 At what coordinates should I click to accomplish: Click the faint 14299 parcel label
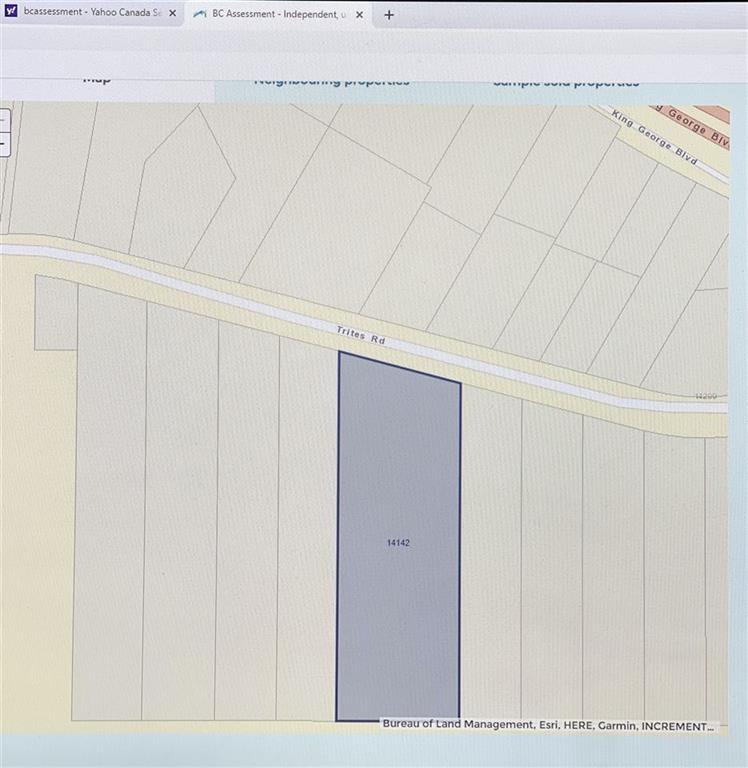(707, 397)
